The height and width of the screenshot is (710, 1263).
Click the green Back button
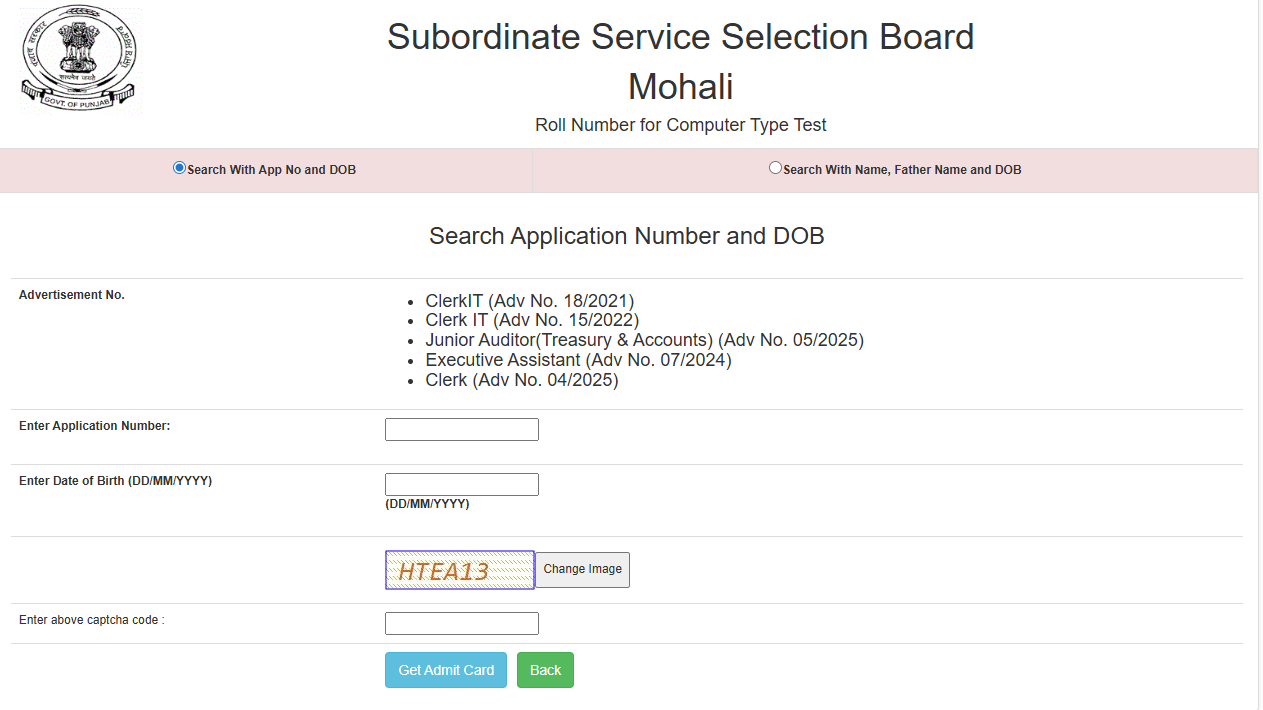pyautogui.click(x=545, y=669)
